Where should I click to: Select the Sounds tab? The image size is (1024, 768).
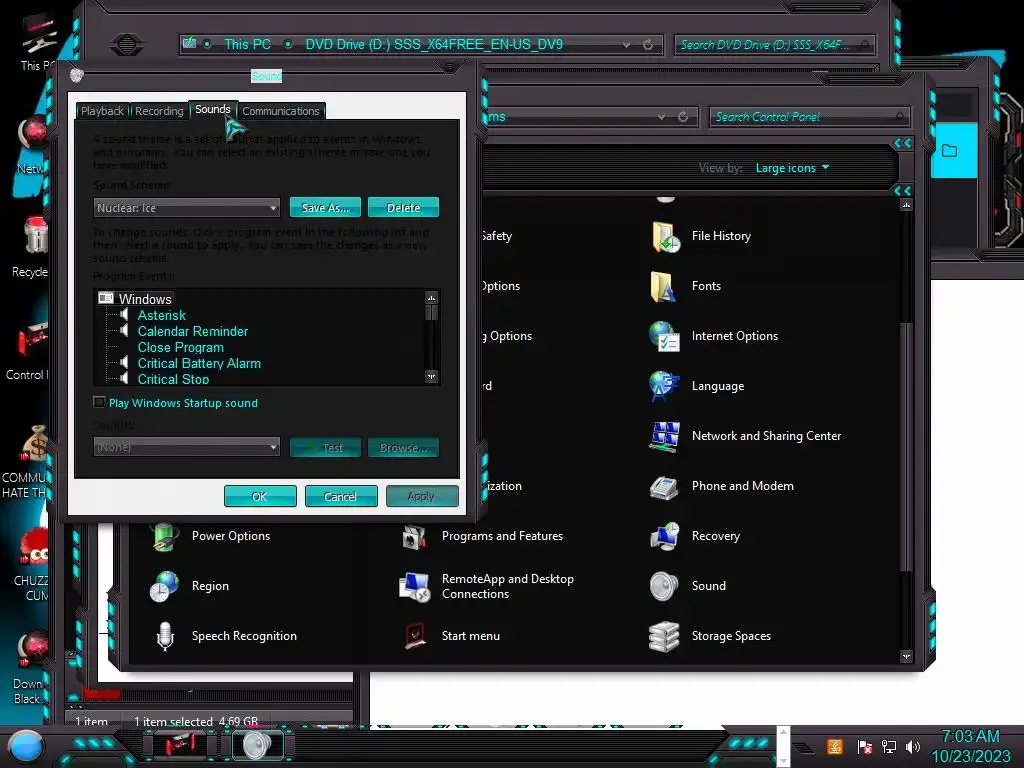(x=213, y=109)
